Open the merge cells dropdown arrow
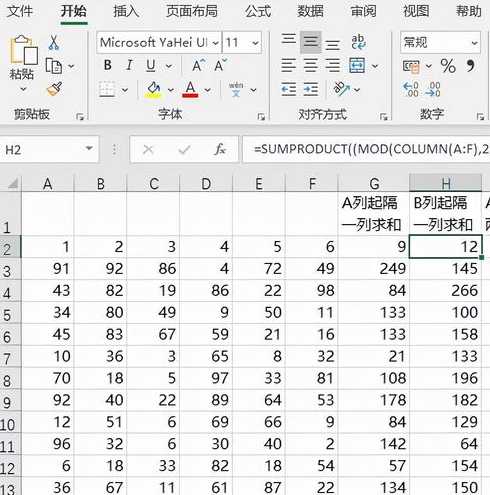The height and width of the screenshot is (495, 490). 375,66
